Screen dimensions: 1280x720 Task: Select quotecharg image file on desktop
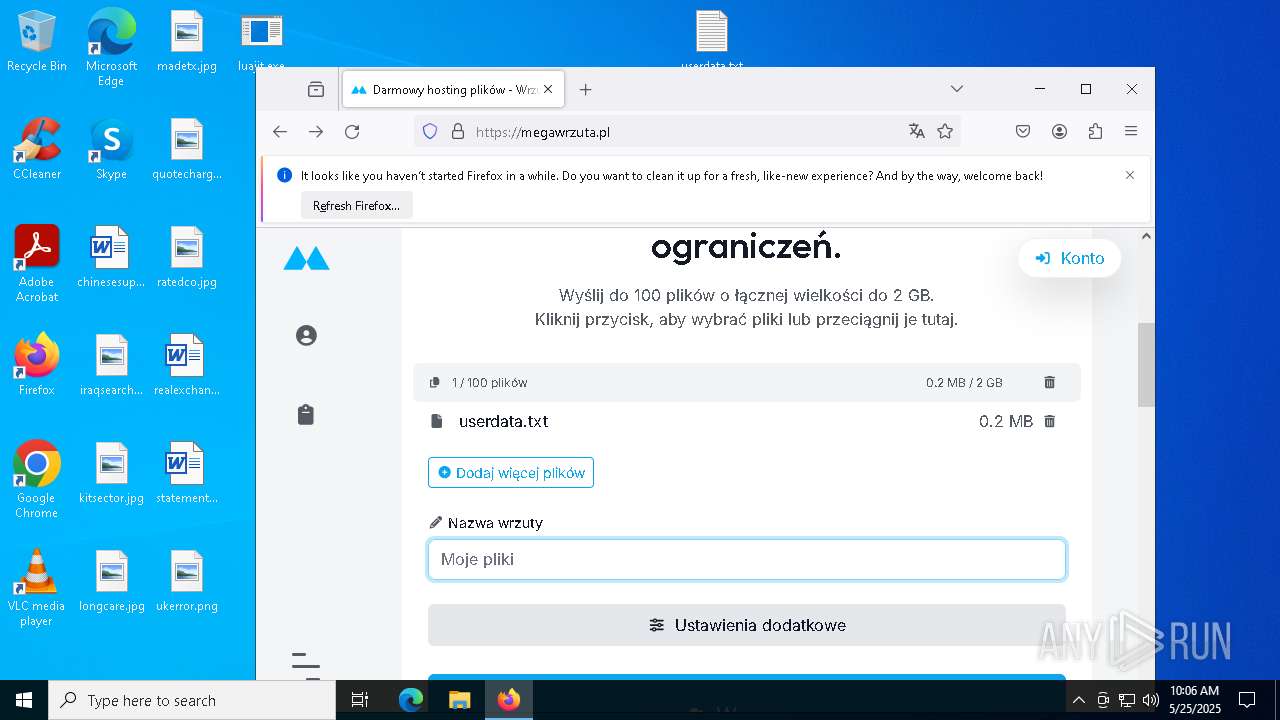[x=187, y=149]
